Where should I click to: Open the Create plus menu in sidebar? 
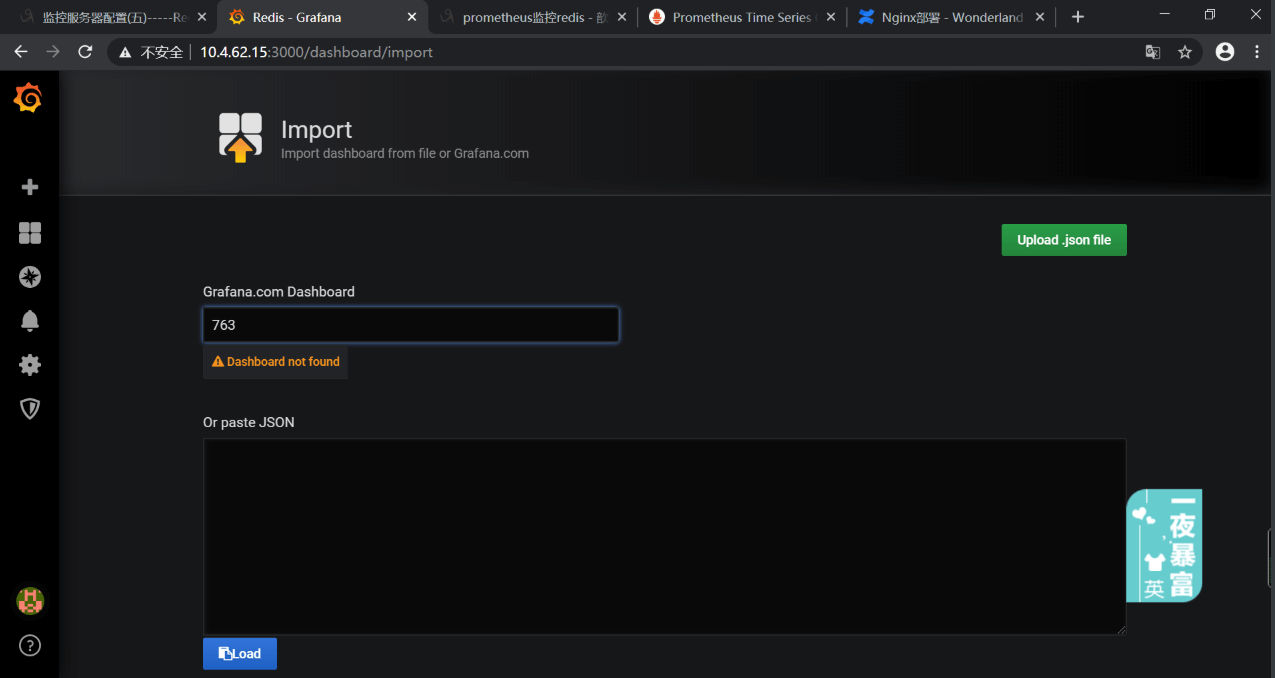coord(30,187)
